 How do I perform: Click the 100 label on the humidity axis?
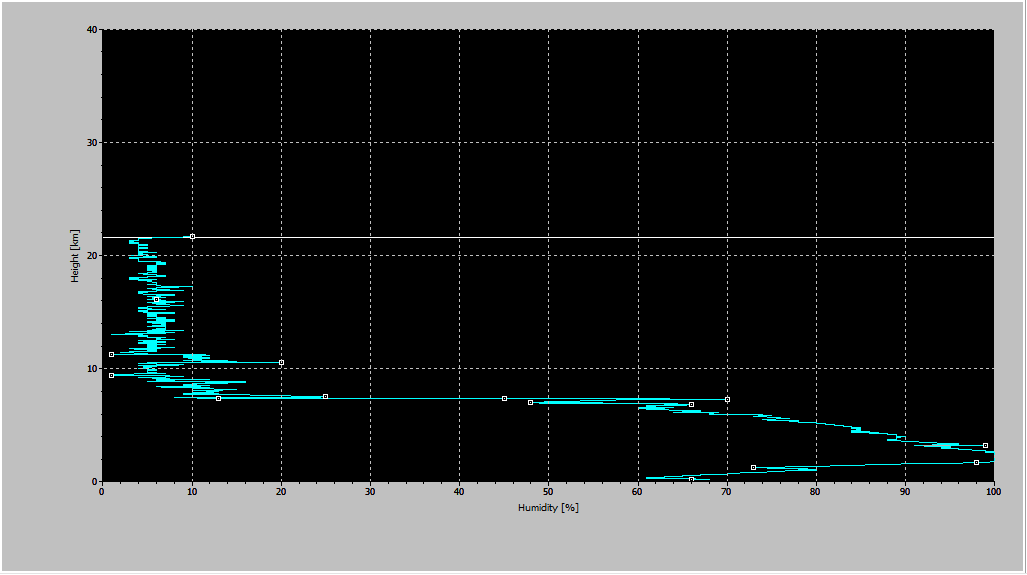[994, 491]
